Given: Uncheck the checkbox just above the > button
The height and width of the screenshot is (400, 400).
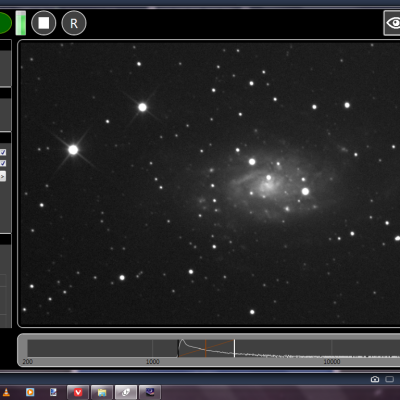Looking at the screenshot, I should (x=3, y=163).
